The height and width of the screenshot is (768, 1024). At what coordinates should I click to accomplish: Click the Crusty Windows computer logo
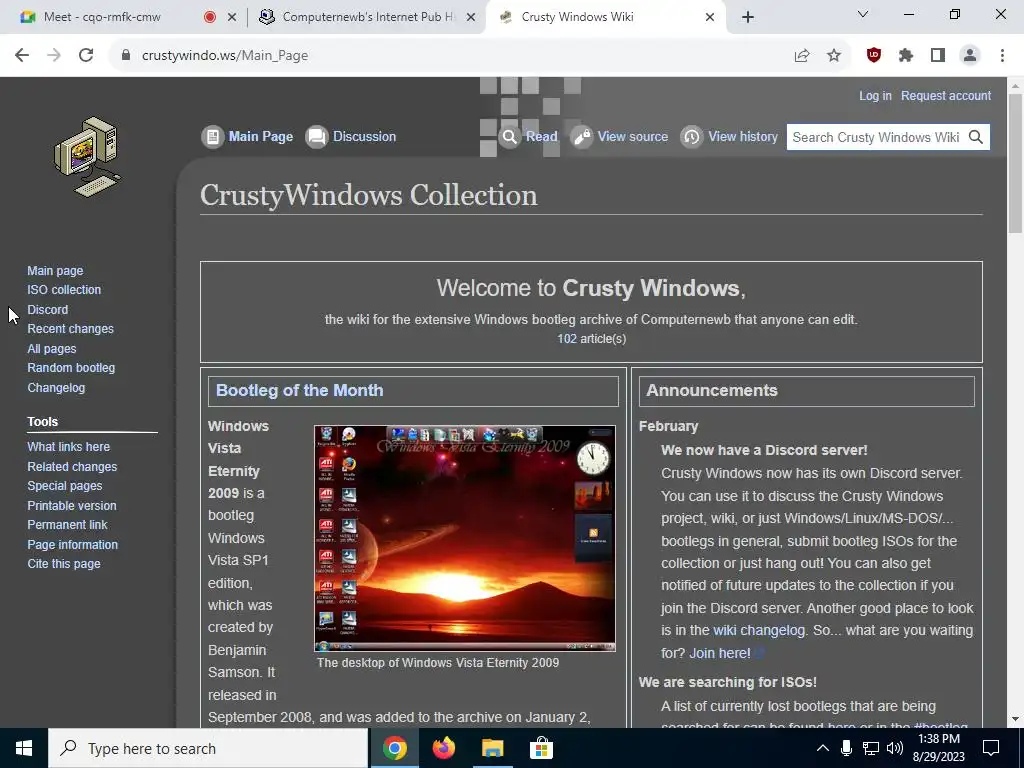[88, 157]
